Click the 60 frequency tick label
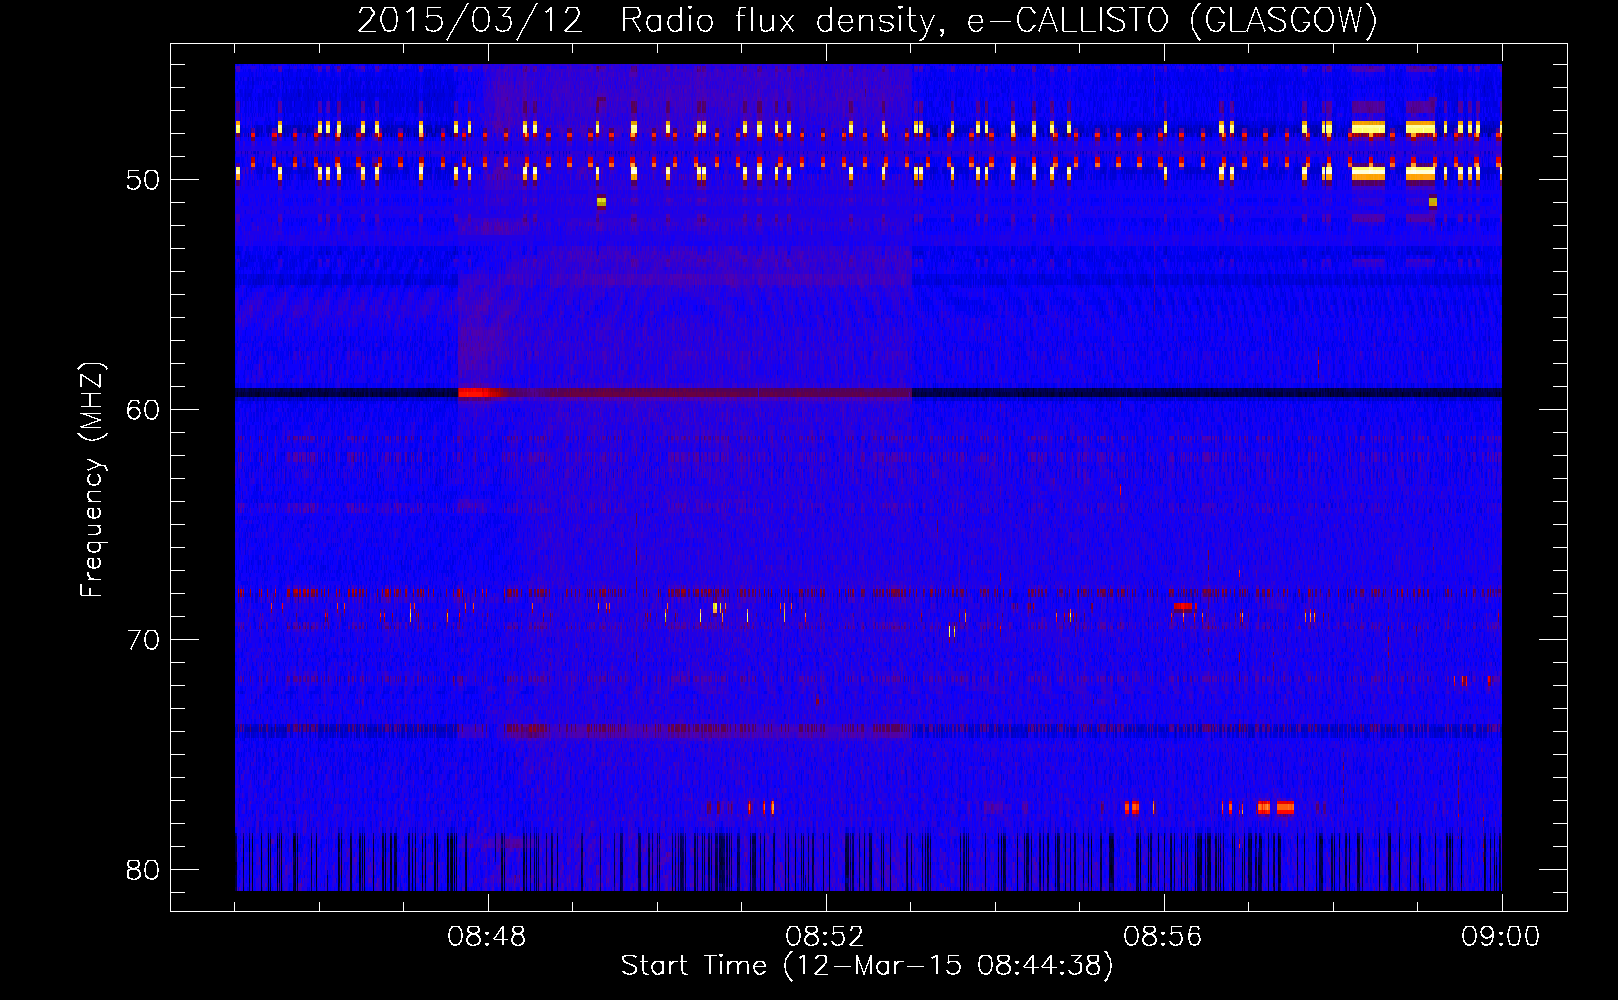This screenshot has height=1000, width=1618. (143, 410)
